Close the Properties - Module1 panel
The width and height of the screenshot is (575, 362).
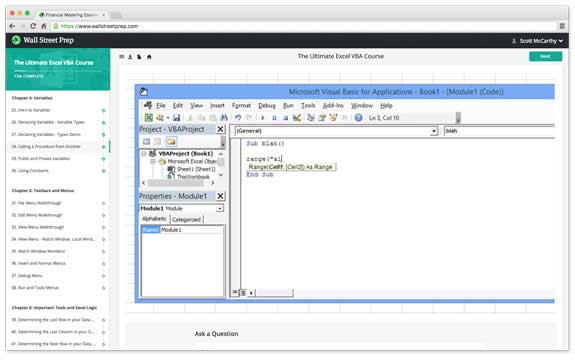220,196
